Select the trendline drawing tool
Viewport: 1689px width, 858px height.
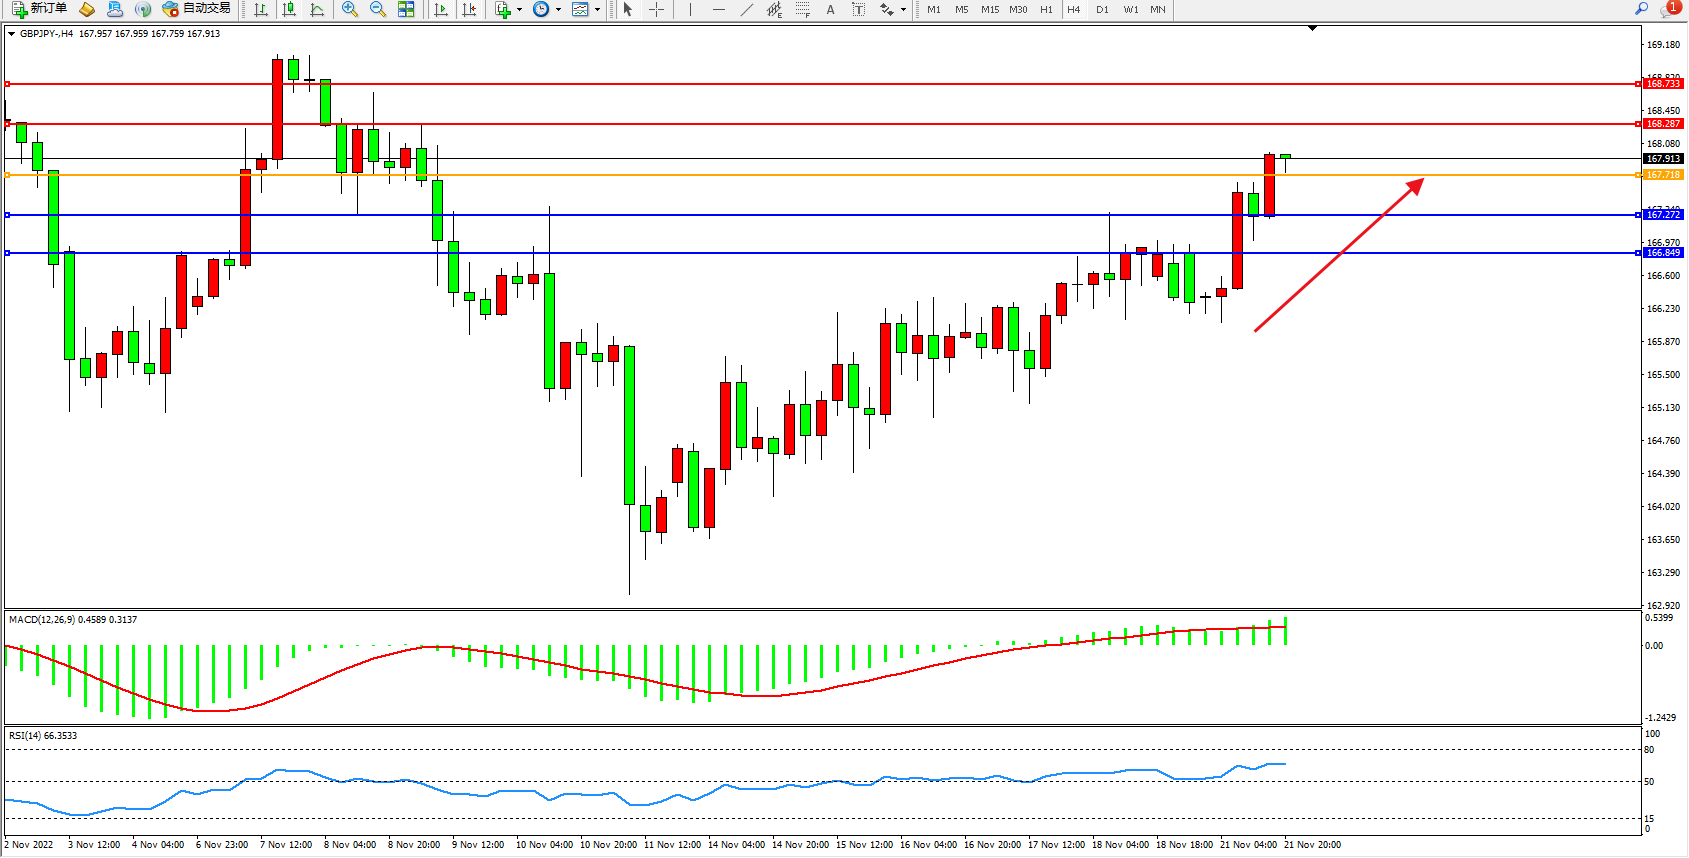click(746, 9)
